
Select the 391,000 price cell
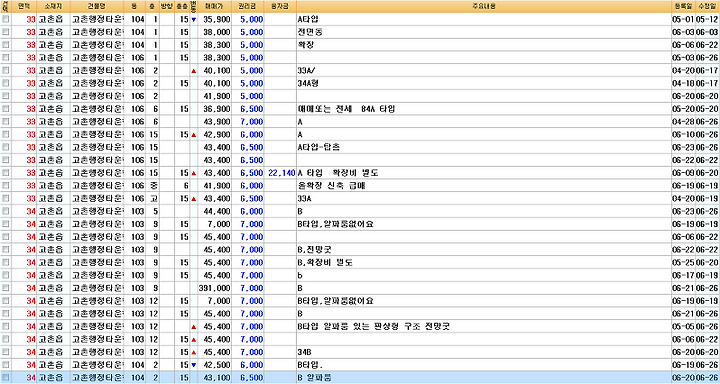pyautogui.click(x=214, y=288)
